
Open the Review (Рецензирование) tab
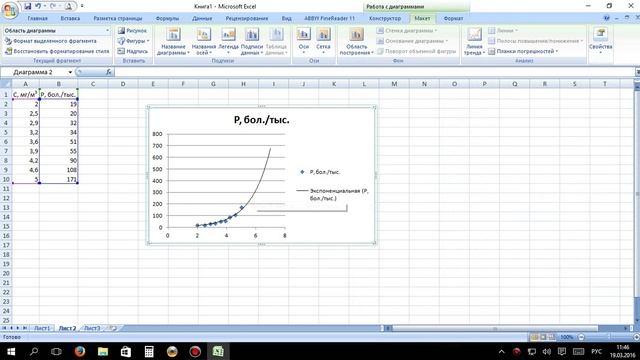pos(247,18)
